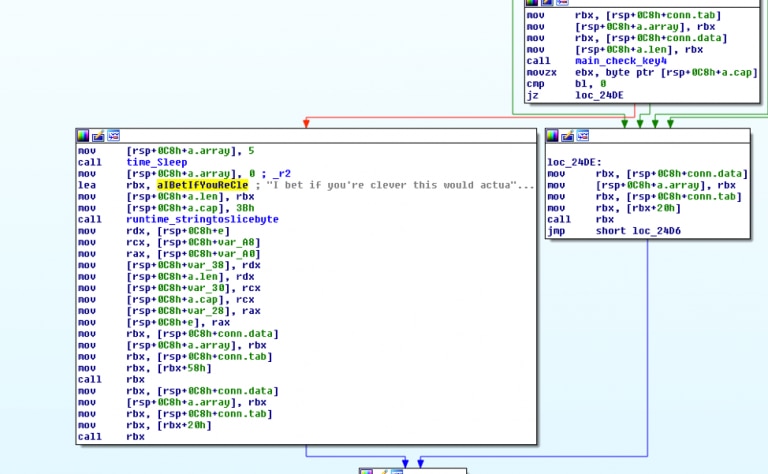The height and width of the screenshot is (474, 768).
Task: Click the cmp bl, 0 instruction
Action: (566, 84)
